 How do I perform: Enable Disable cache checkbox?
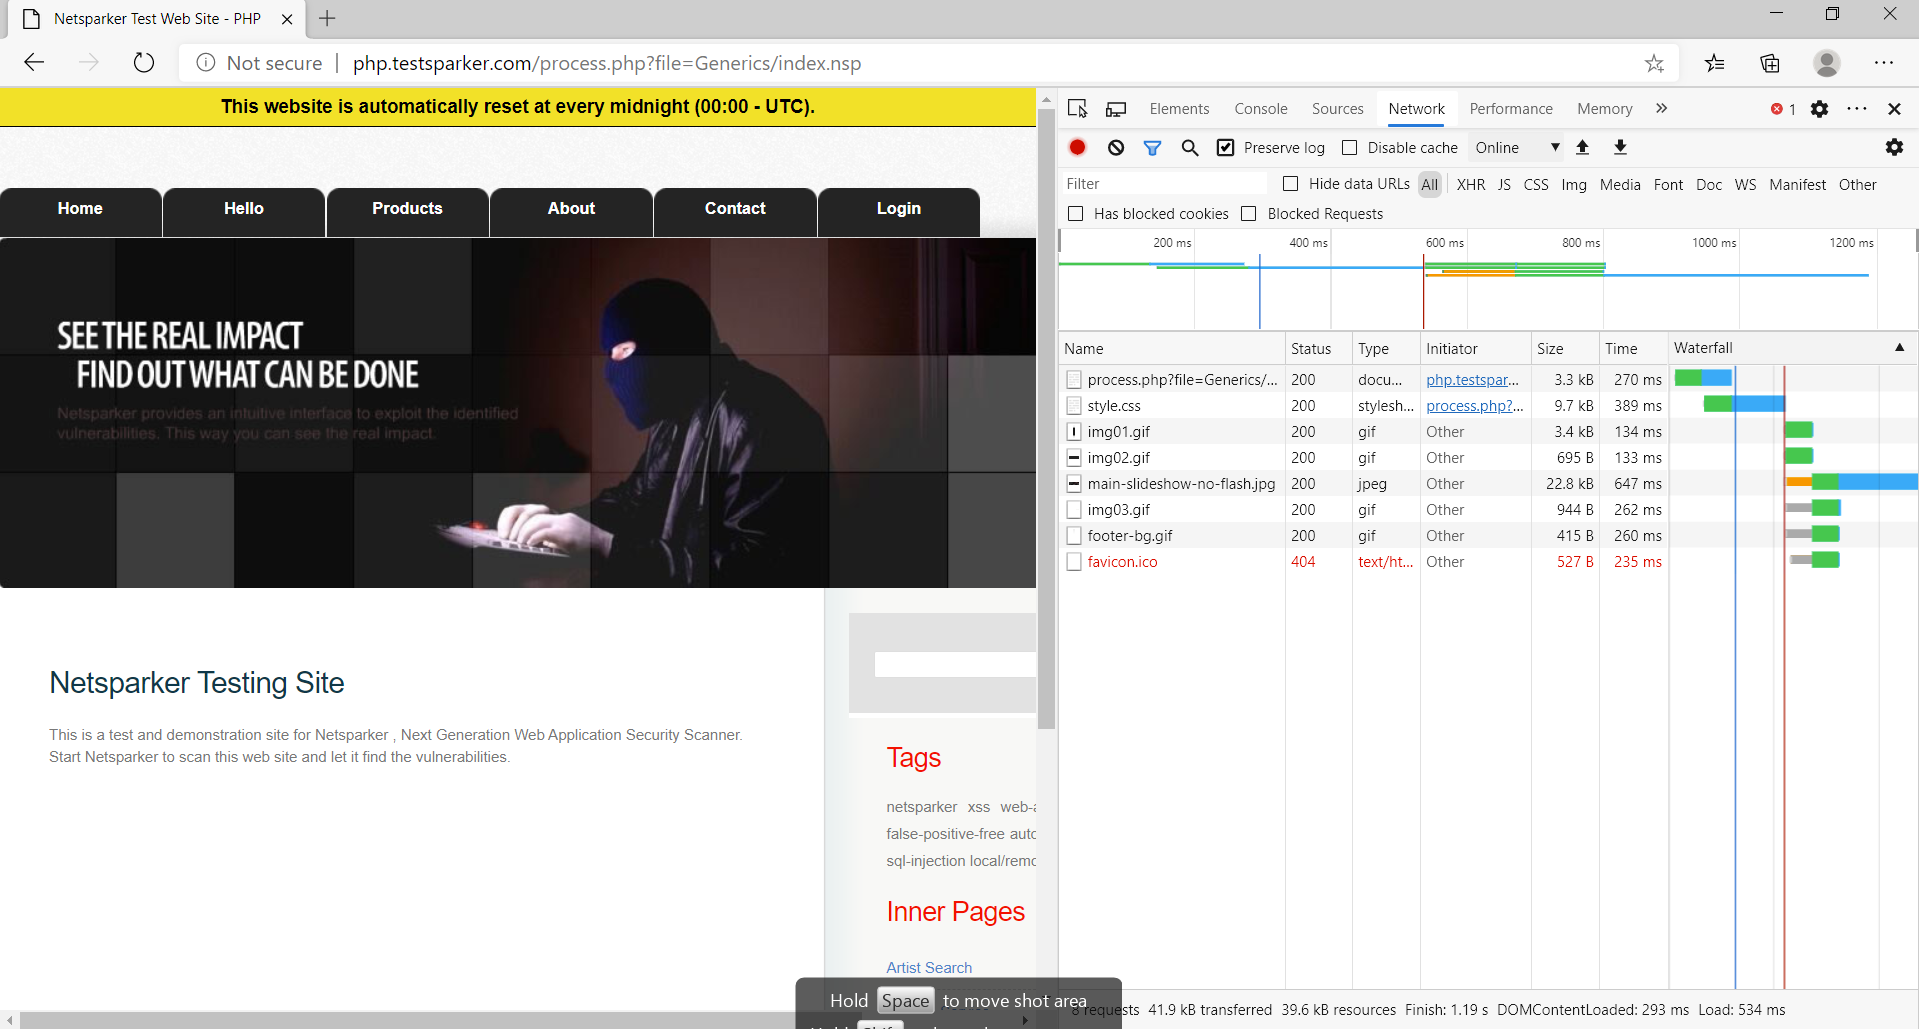pyautogui.click(x=1349, y=148)
